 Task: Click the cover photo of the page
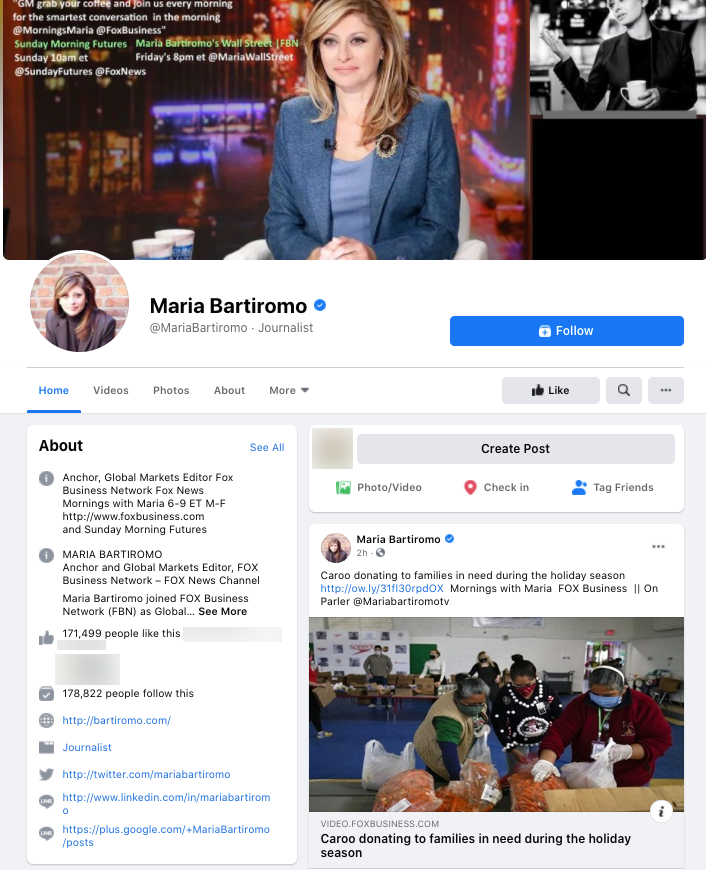coord(354,130)
